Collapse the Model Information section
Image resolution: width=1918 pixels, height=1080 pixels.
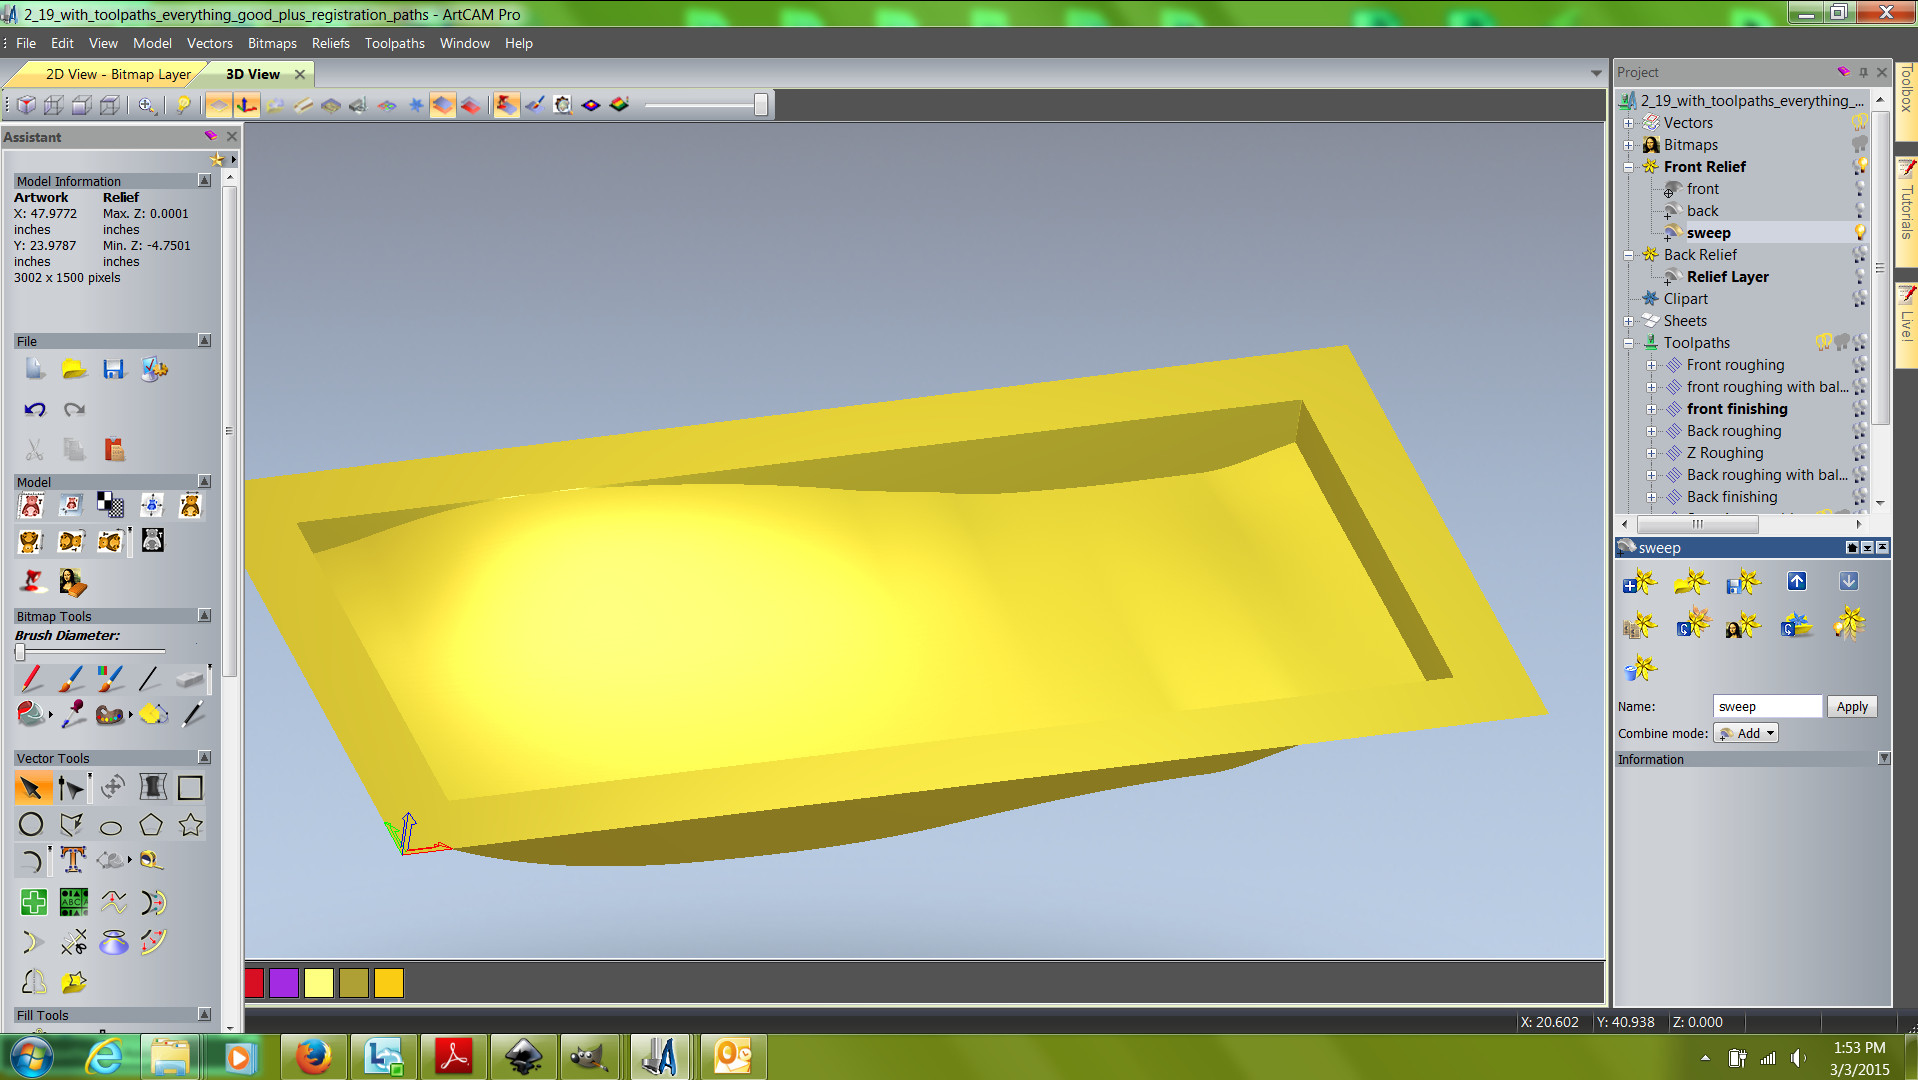tap(204, 180)
